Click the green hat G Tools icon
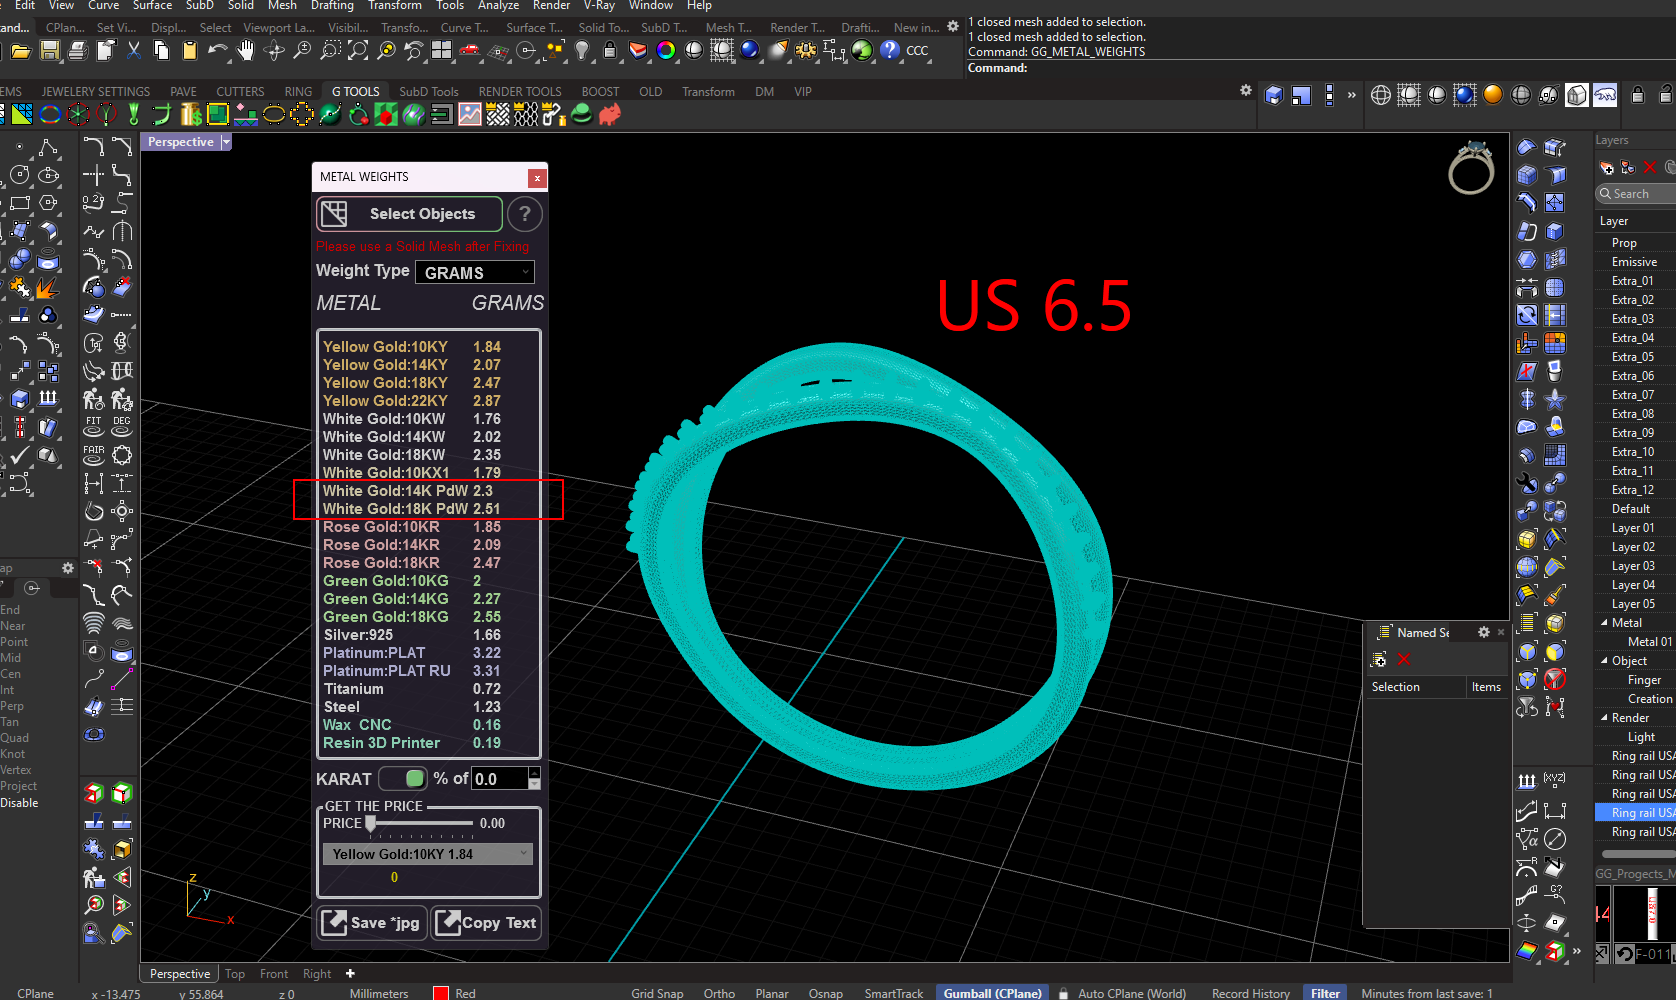Screen dimensions: 1676x1000 581,115
